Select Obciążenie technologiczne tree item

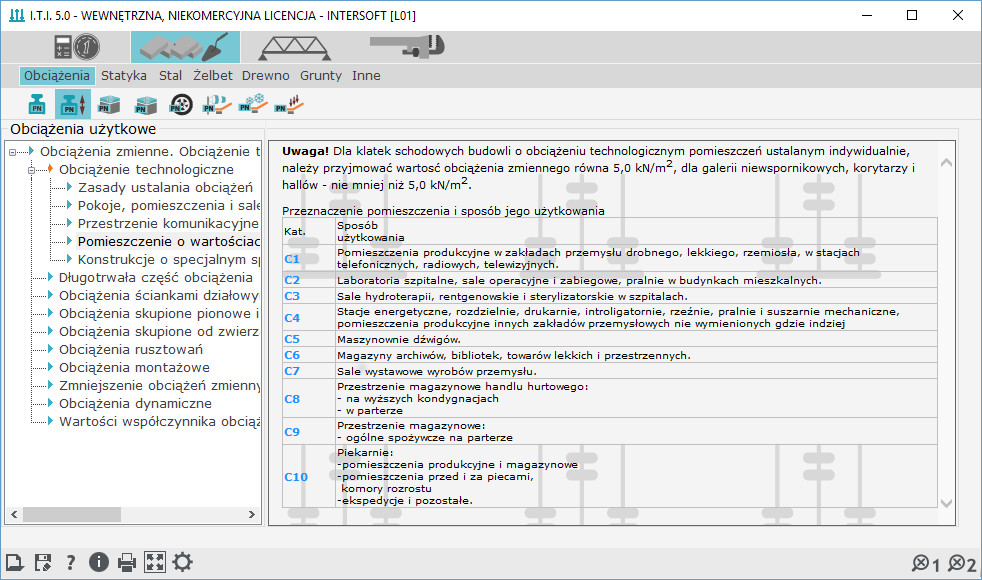point(146,170)
